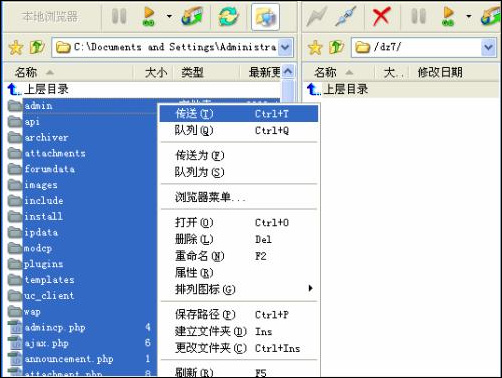Screen dimensions: 502x378
Task: Choose 属性(R) from context menu
Action: (239, 273)
